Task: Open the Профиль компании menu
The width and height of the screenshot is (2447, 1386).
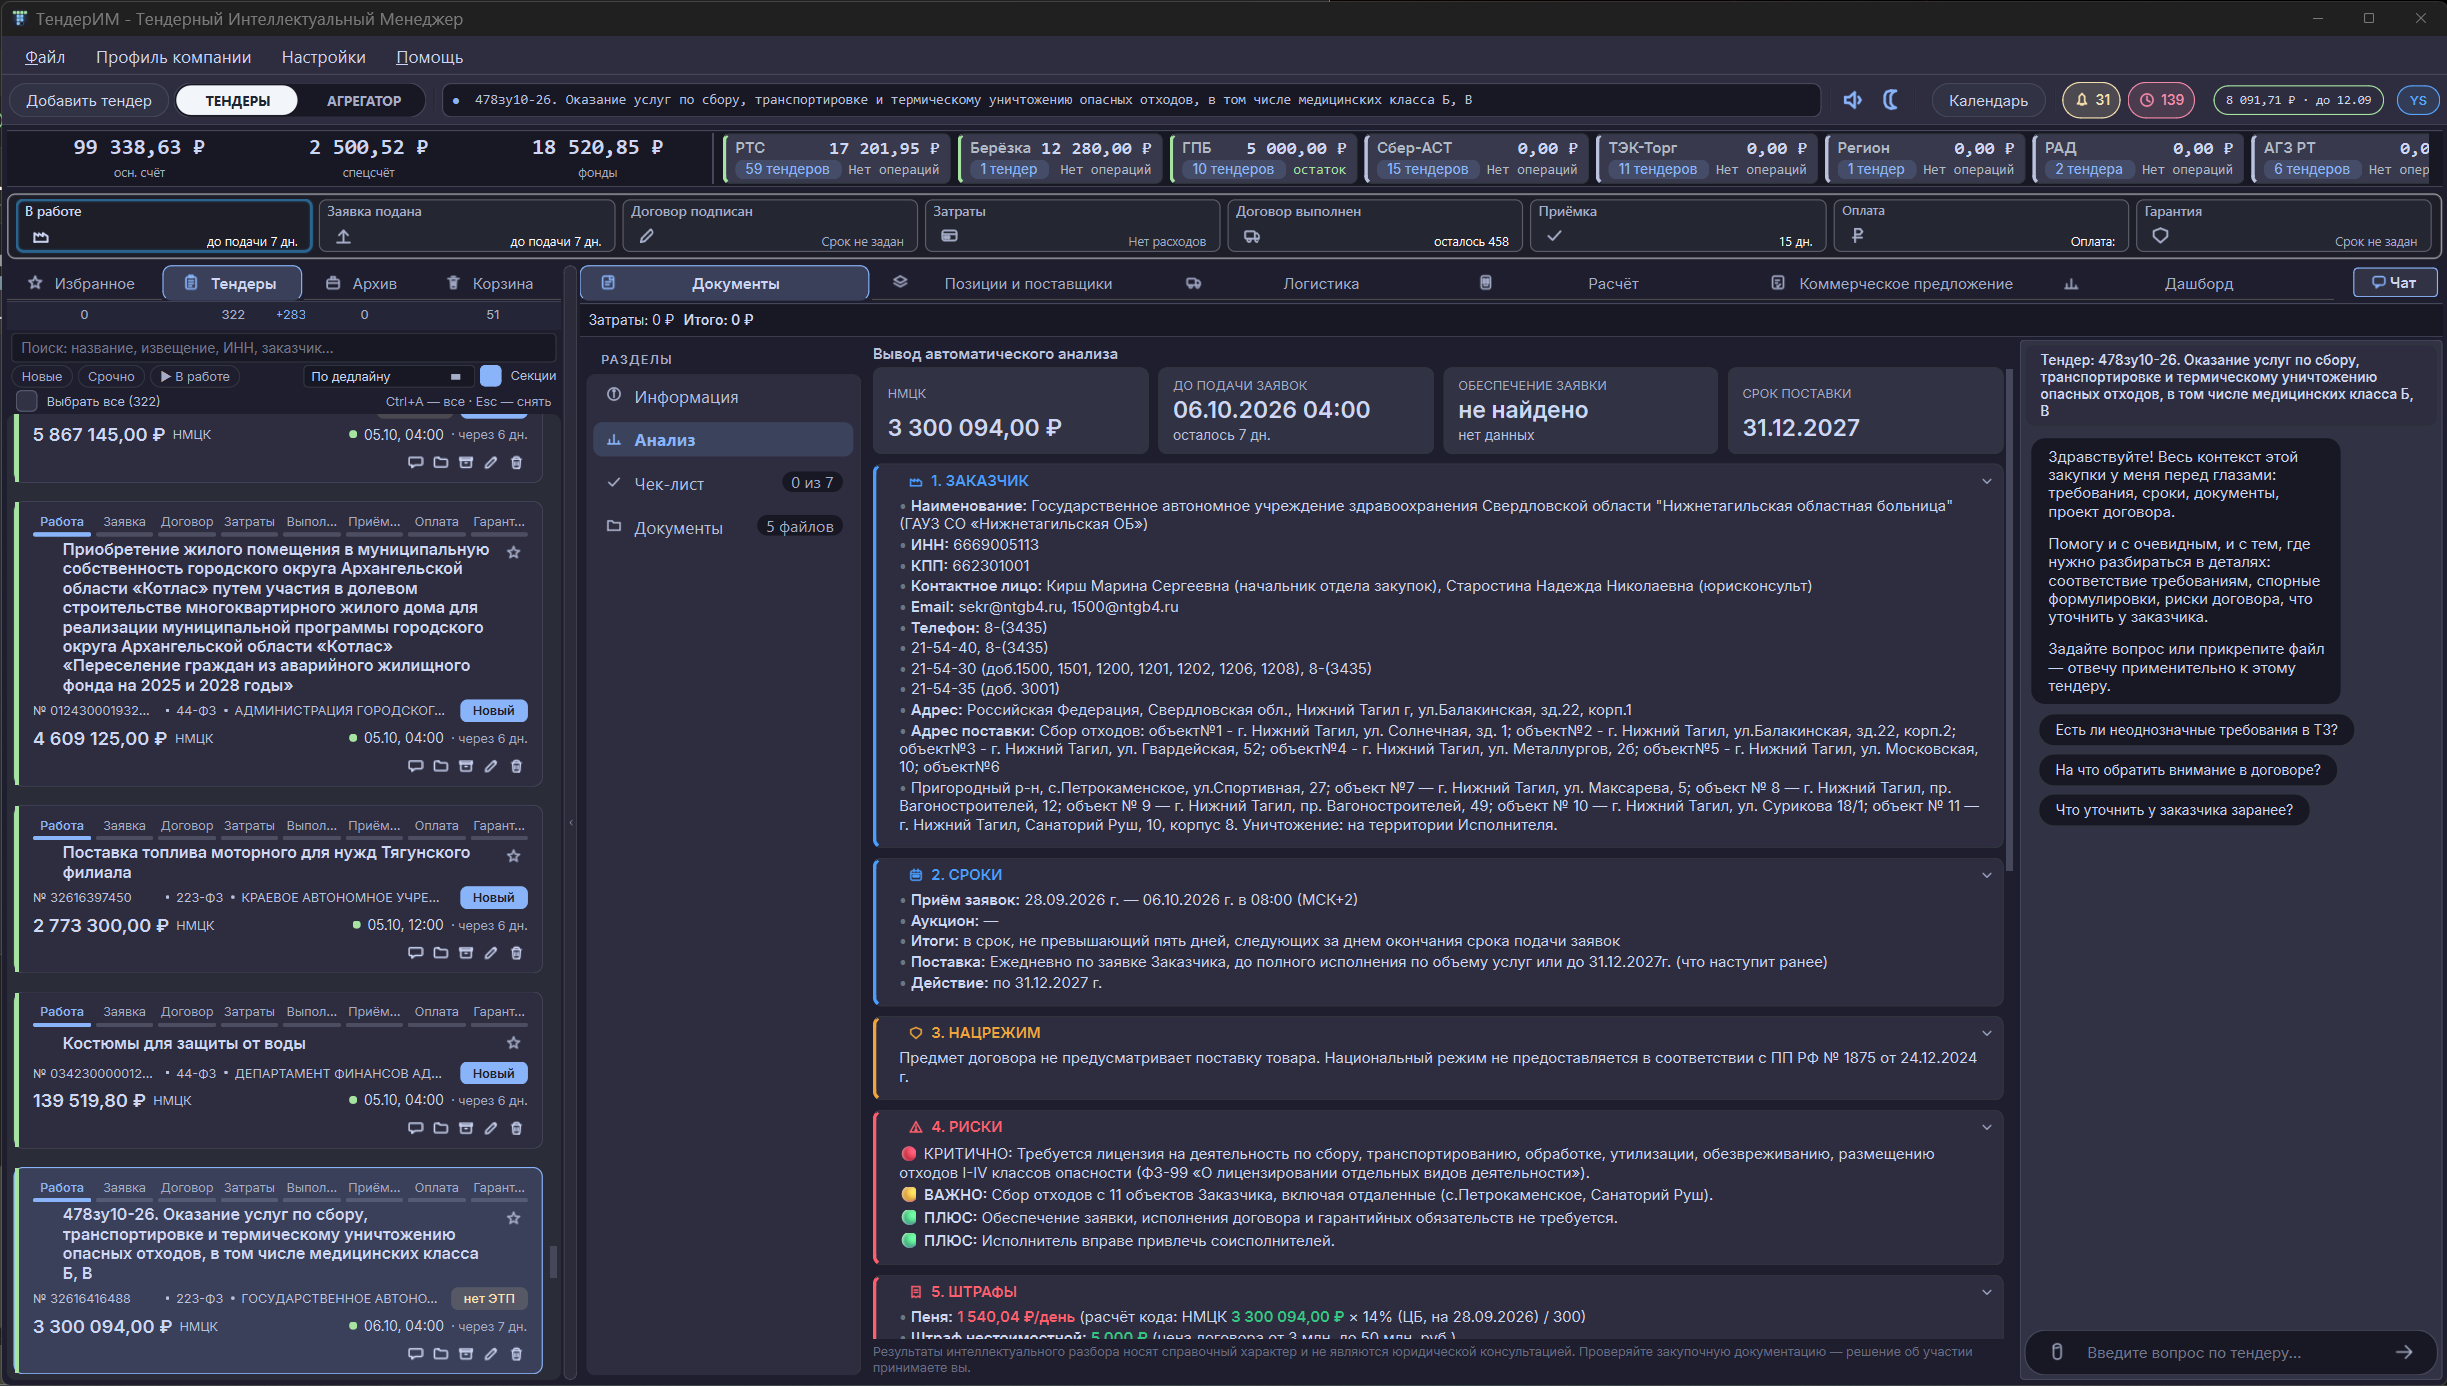Action: [x=173, y=57]
